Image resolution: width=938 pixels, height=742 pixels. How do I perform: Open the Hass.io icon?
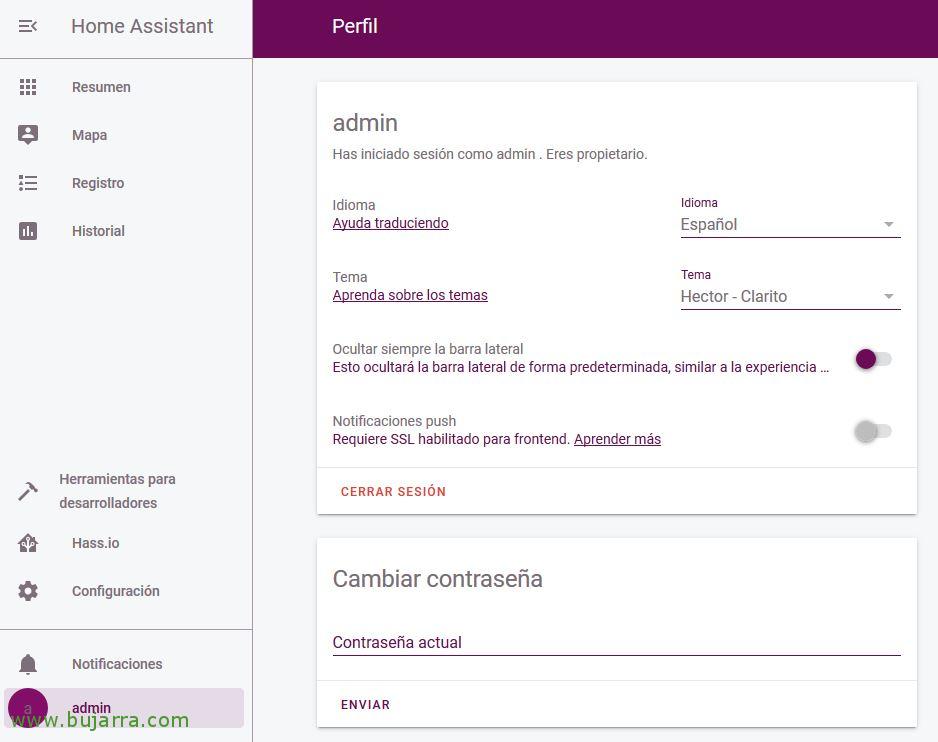coord(28,543)
